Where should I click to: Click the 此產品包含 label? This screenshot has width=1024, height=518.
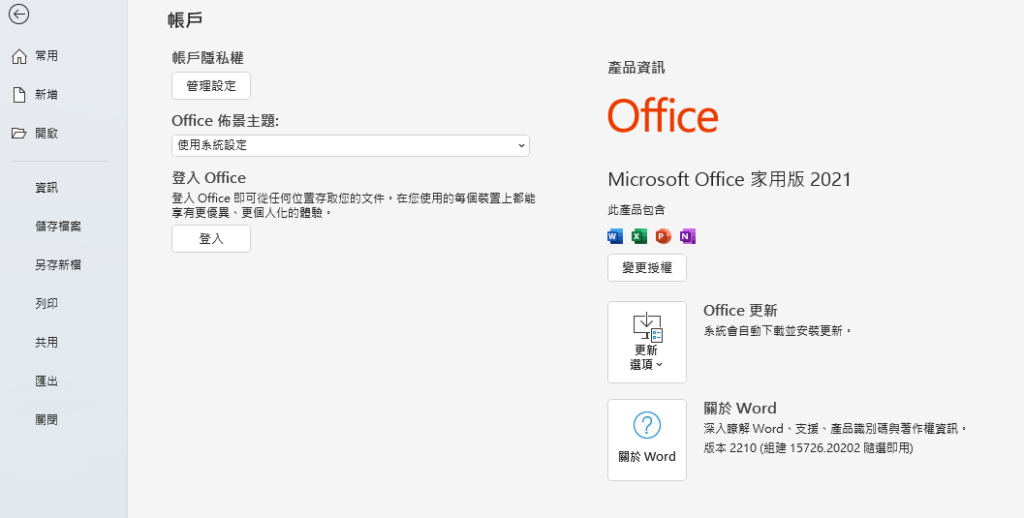[x=636, y=210]
